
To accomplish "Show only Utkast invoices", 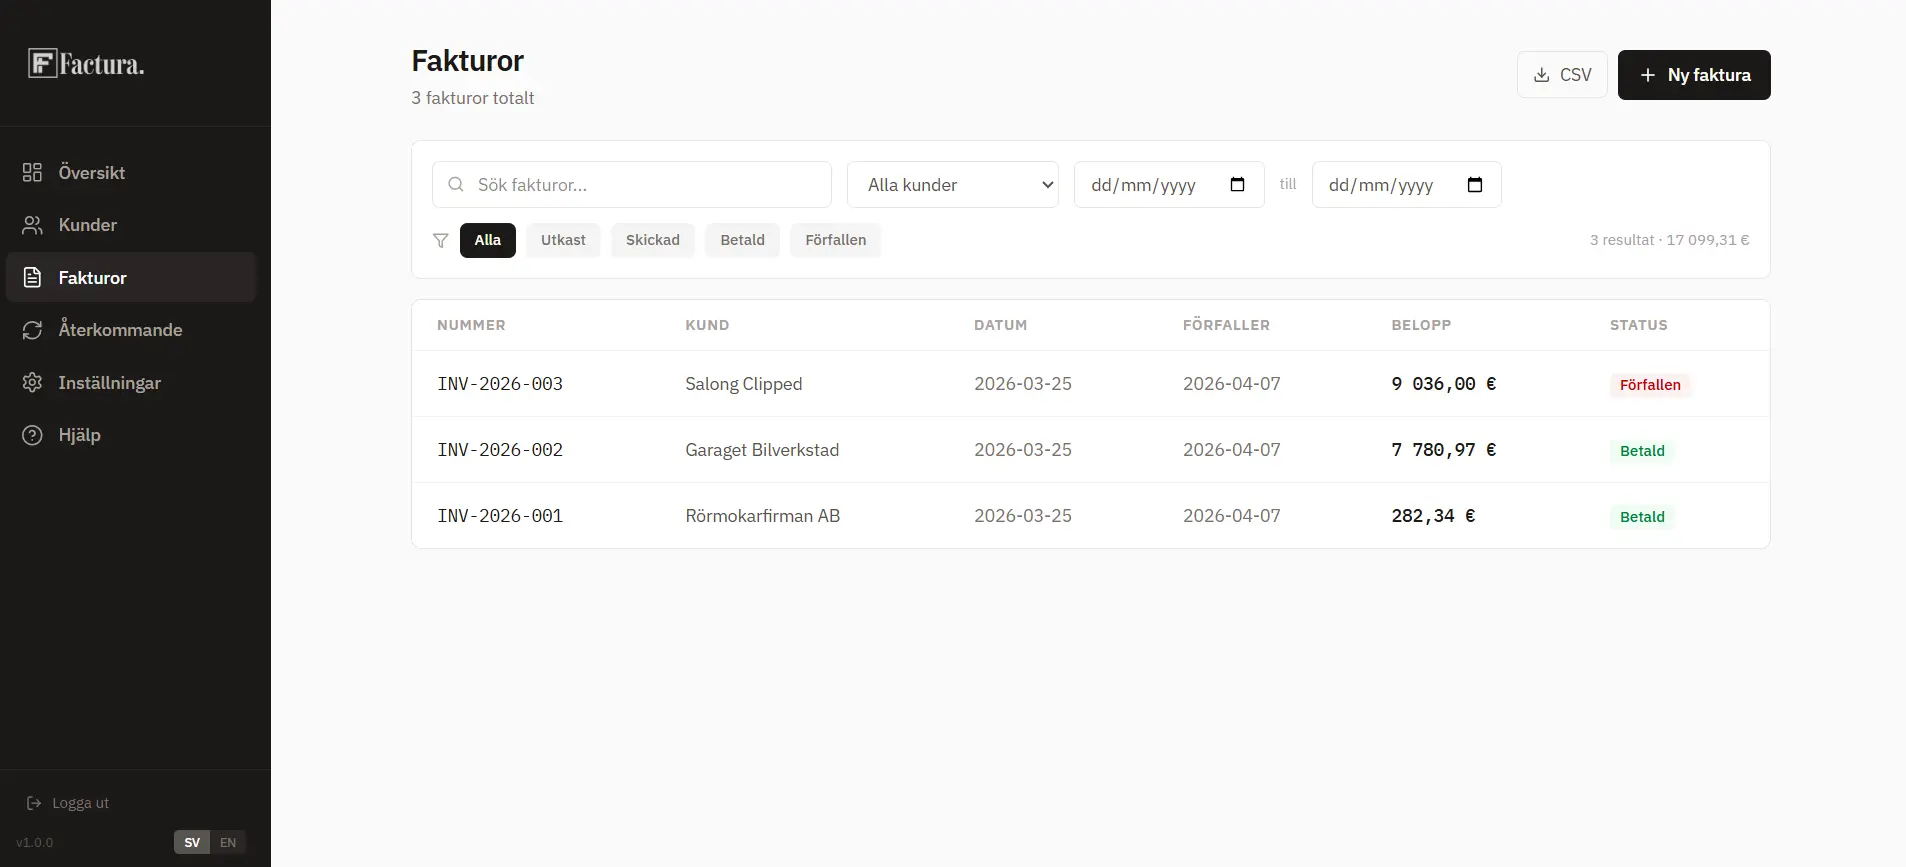I will 563,240.
